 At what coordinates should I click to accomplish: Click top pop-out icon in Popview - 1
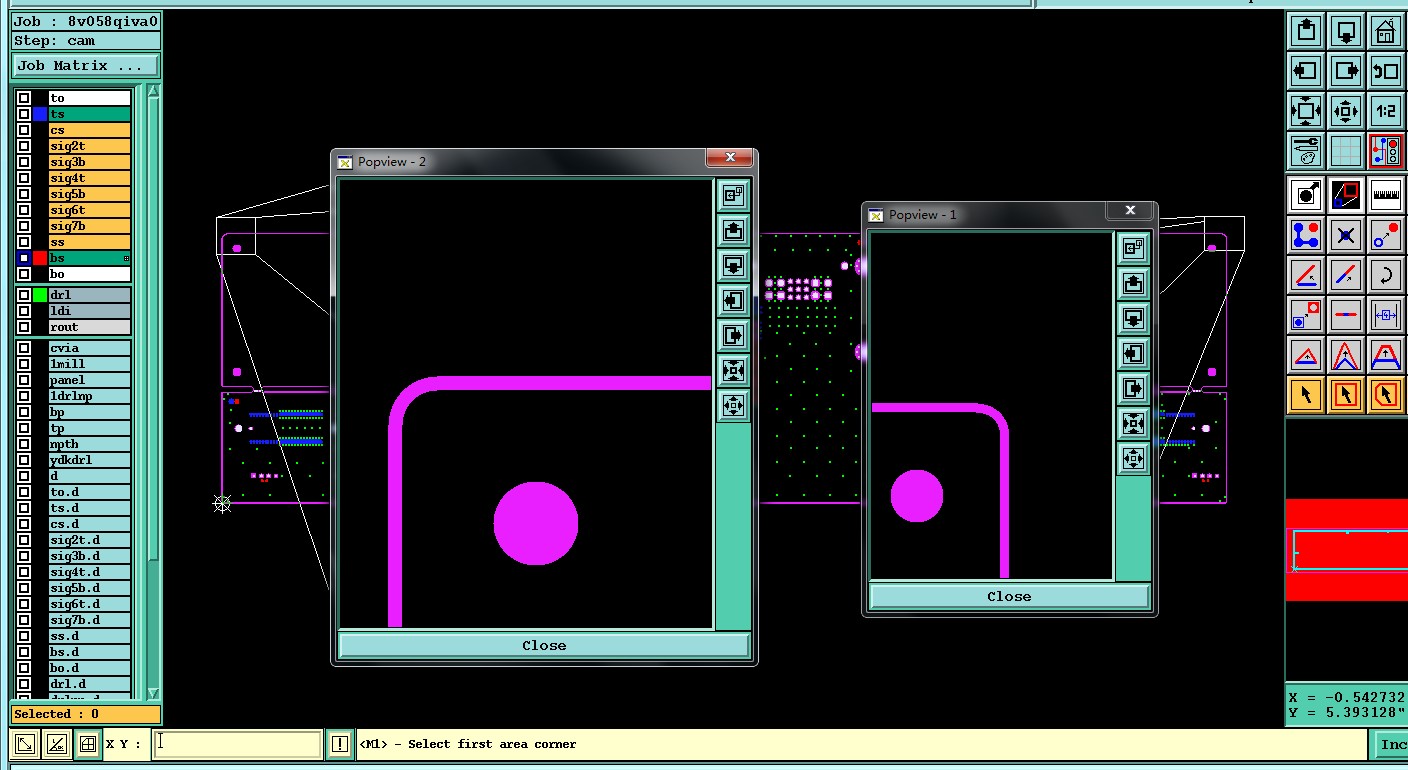(x=1133, y=248)
